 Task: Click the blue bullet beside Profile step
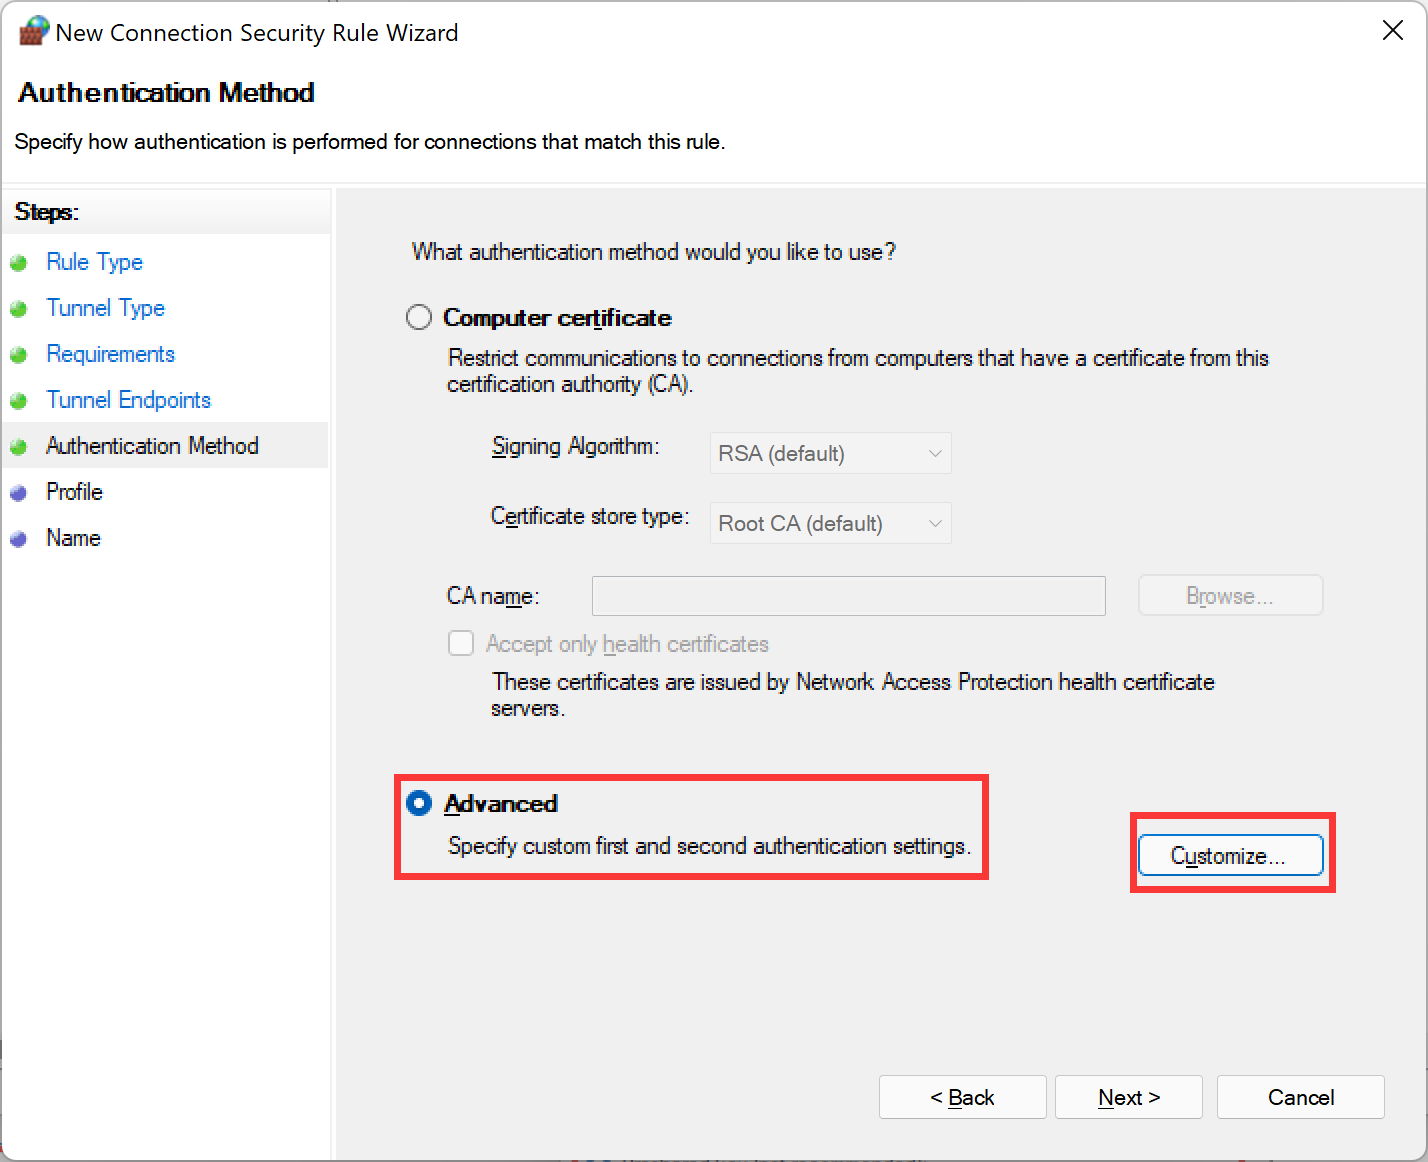18,493
